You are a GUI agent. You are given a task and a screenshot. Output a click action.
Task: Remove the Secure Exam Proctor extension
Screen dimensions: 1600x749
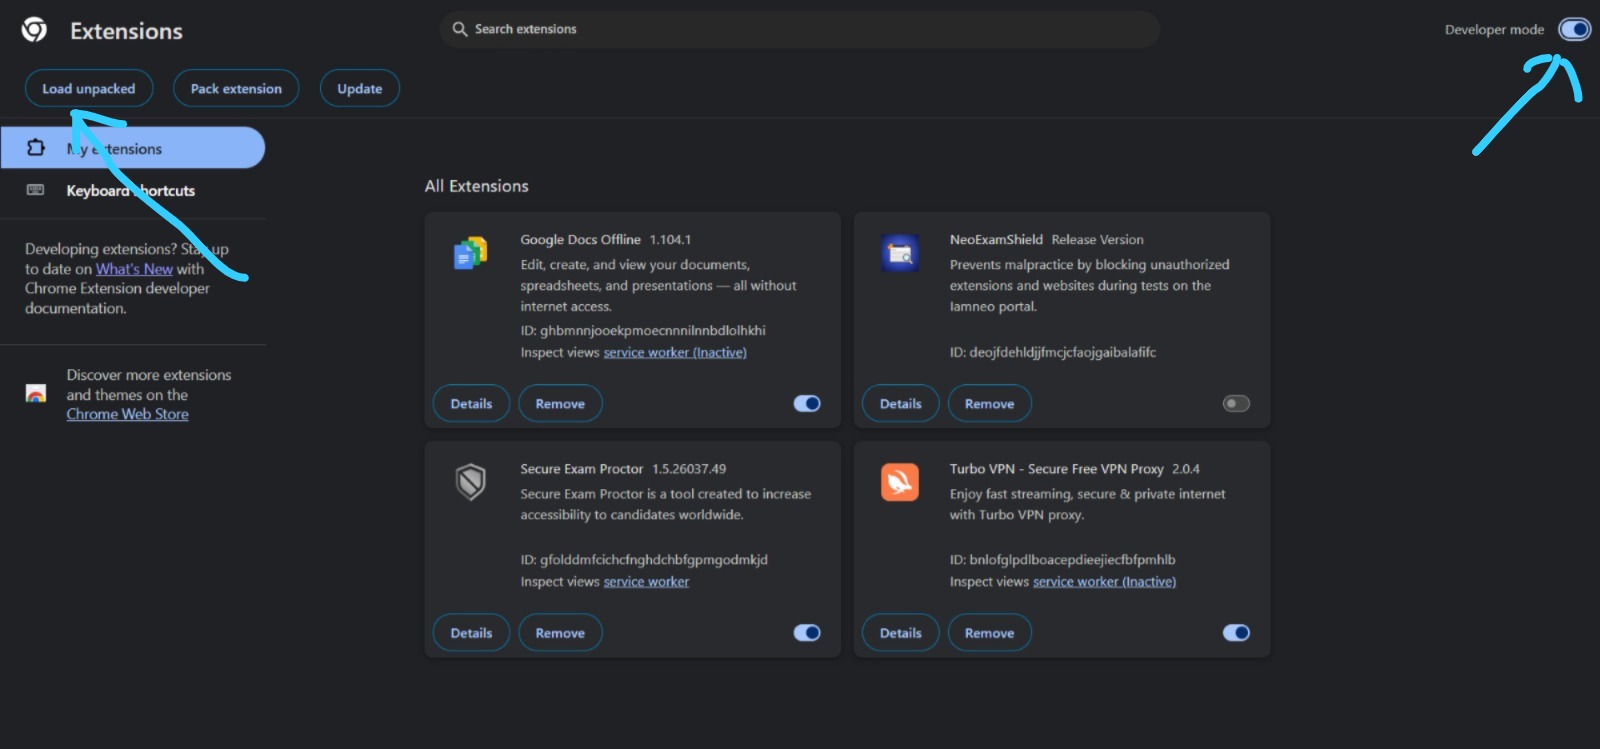pyautogui.click(x=560, y=632)
